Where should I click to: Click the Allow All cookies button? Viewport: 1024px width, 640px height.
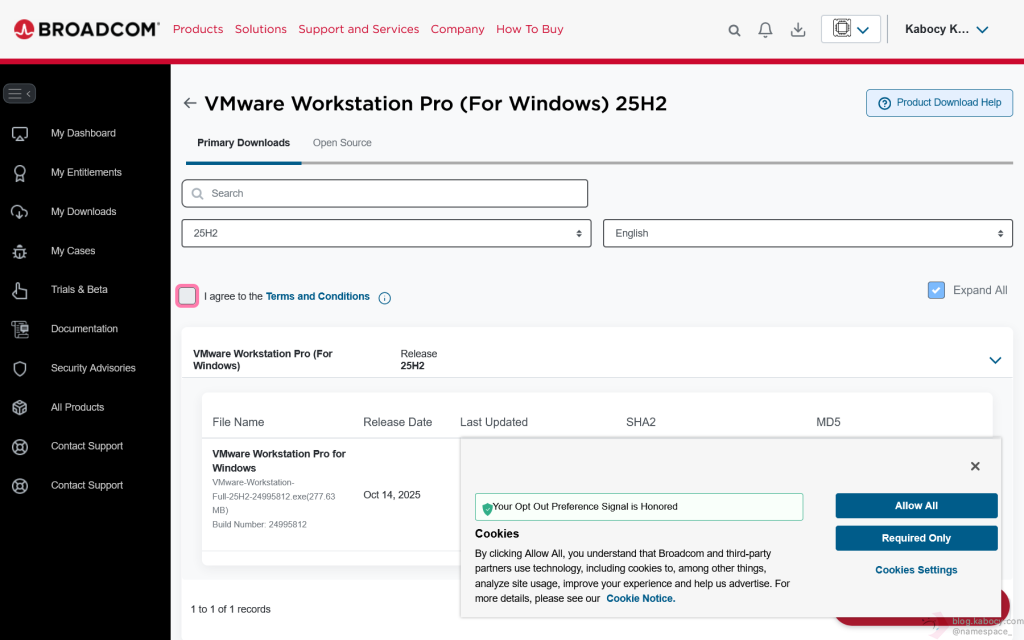[x=916, y=506]
